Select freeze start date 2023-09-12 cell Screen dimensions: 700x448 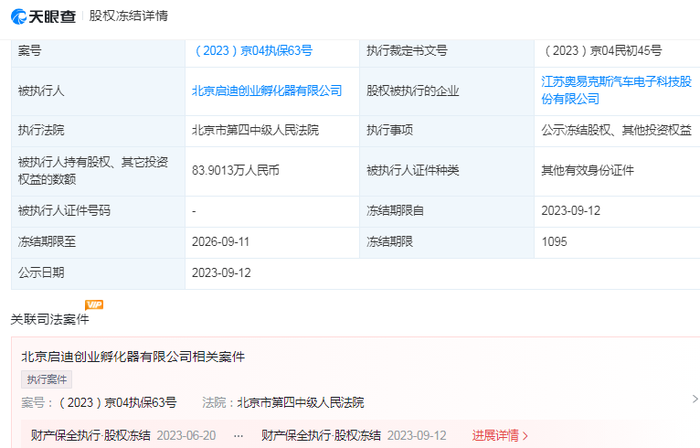point(571,211)
